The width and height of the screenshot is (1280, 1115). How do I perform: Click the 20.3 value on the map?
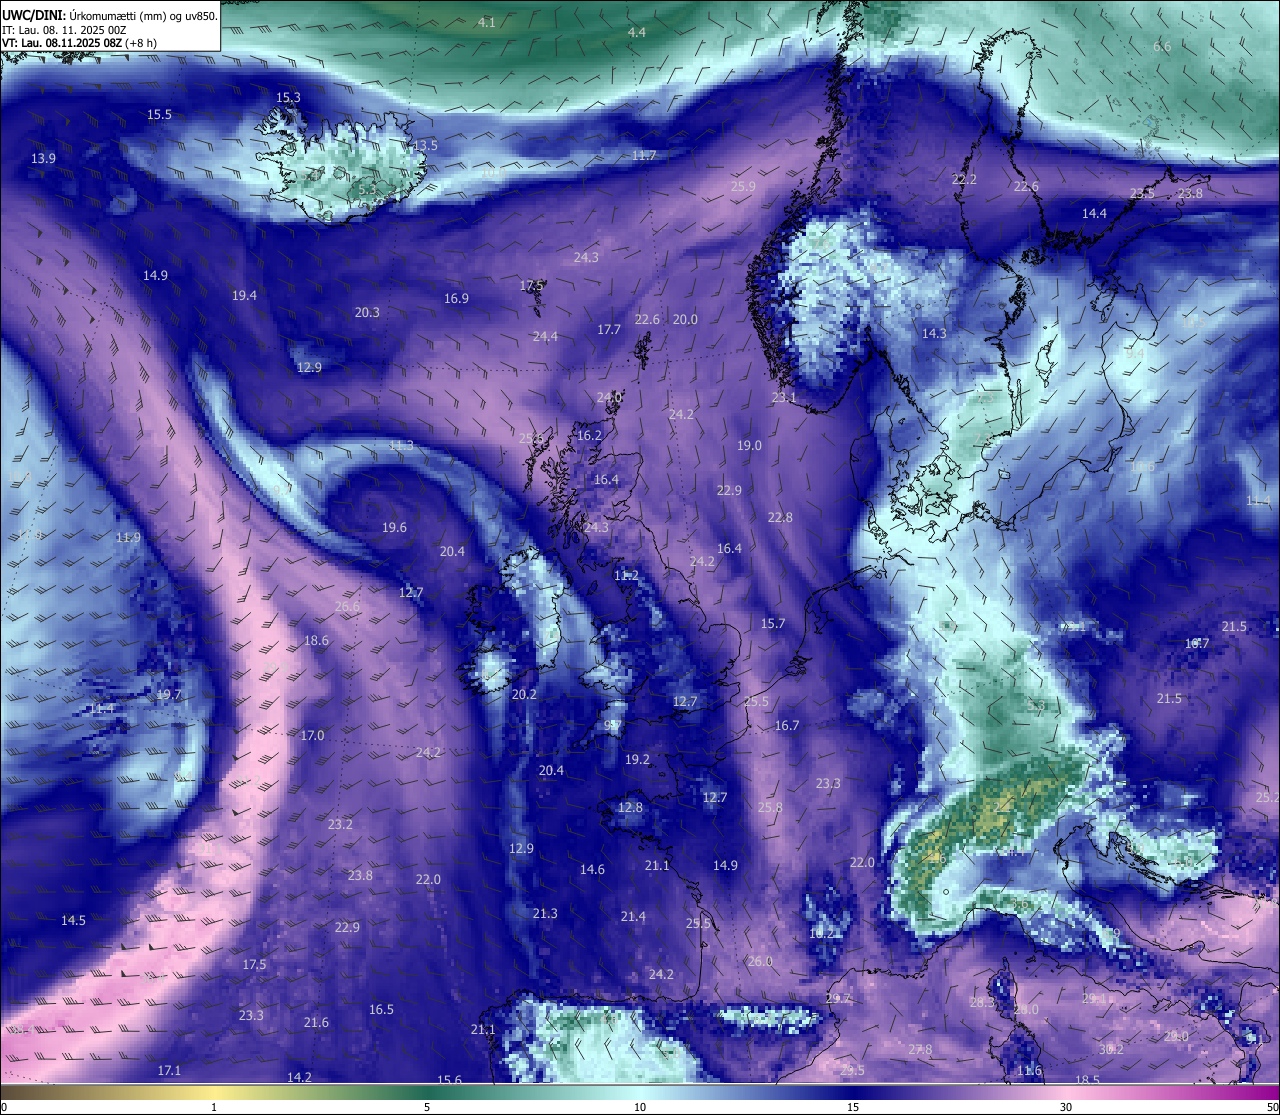[x=367, y=313]
